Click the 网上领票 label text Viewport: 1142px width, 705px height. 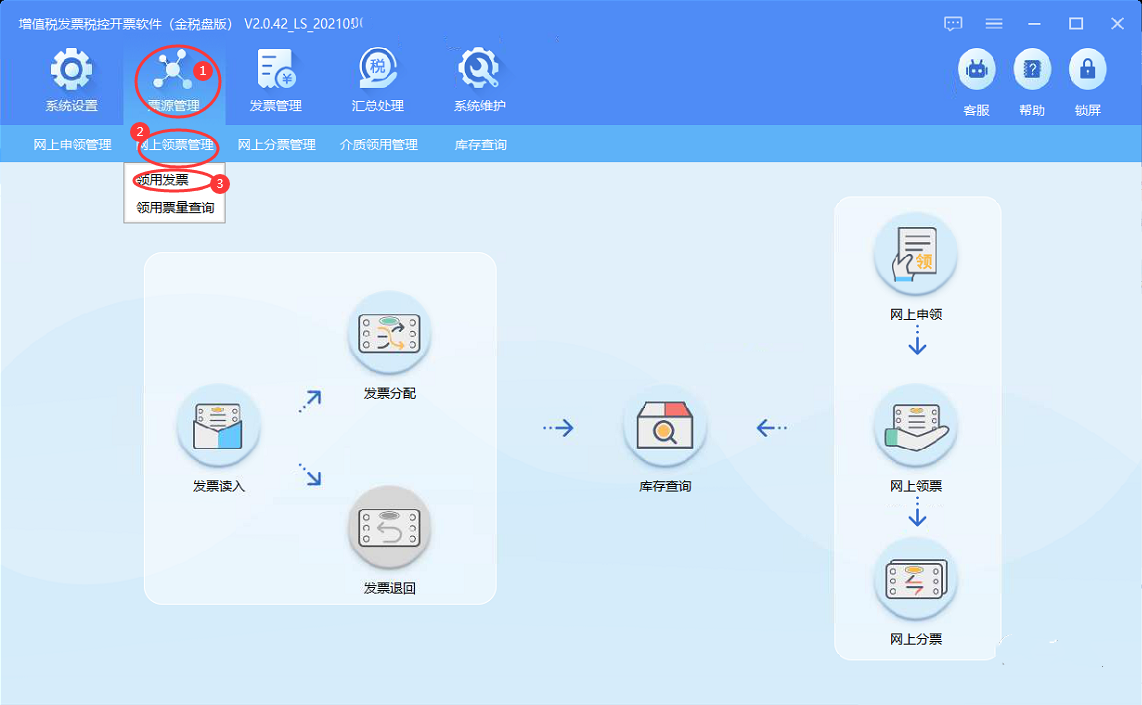point(915,486)
